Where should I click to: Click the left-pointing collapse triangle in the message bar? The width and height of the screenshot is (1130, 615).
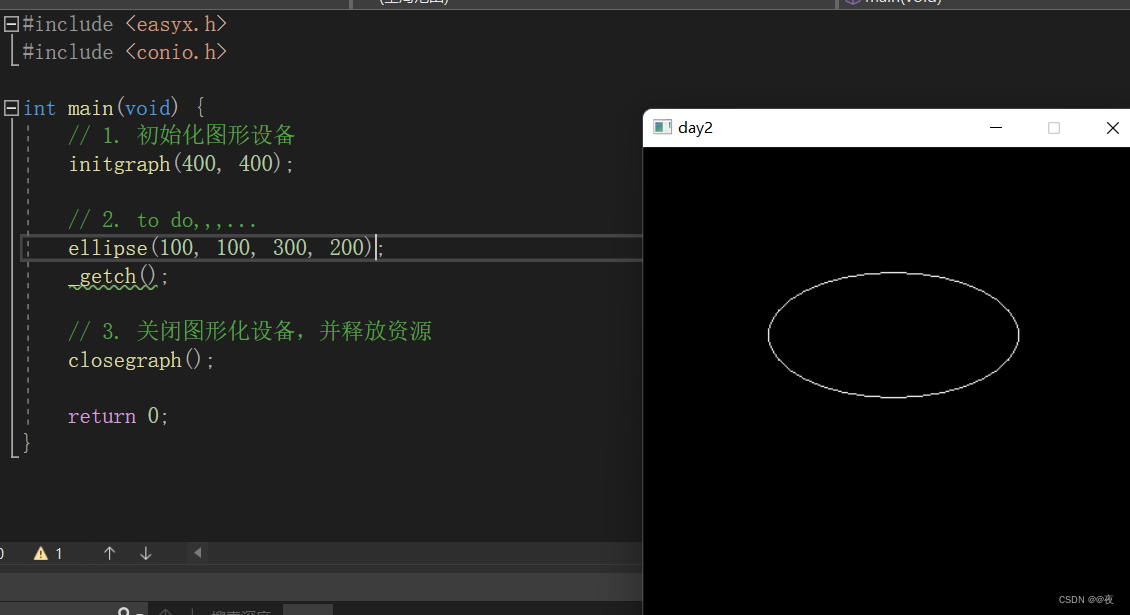pos(196,552)
